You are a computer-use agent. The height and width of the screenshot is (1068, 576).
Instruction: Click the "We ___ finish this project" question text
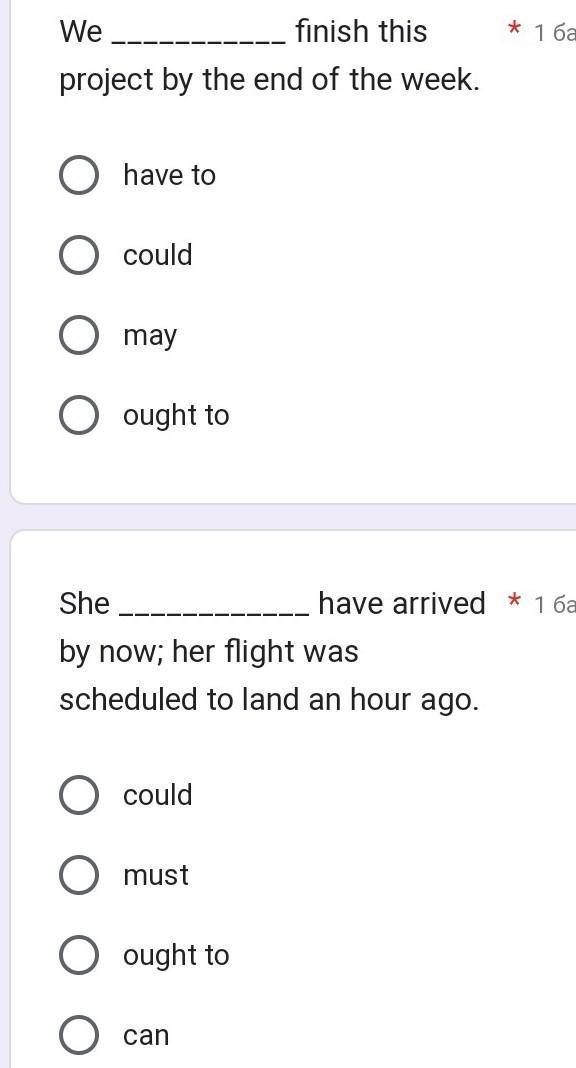click(x=270, y=56)
